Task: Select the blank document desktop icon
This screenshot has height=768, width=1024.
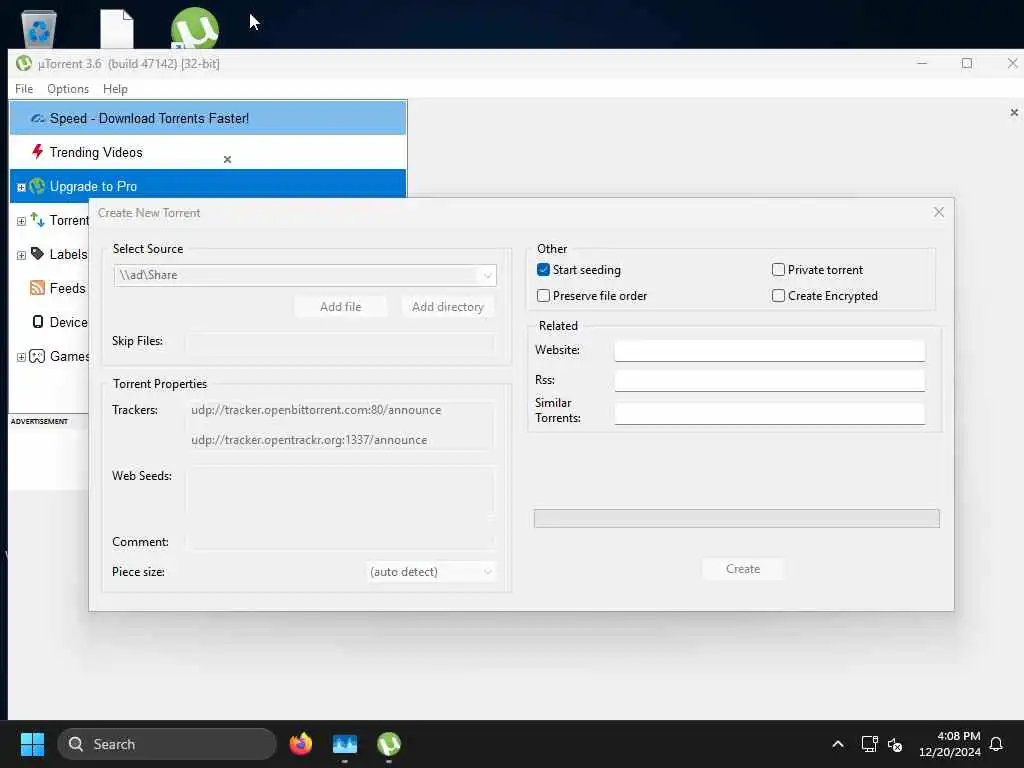Action: coord(117,29)
